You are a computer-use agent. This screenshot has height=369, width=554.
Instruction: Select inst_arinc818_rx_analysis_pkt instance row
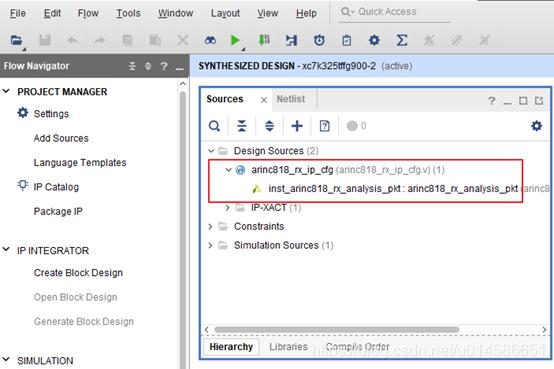(393, 189)
